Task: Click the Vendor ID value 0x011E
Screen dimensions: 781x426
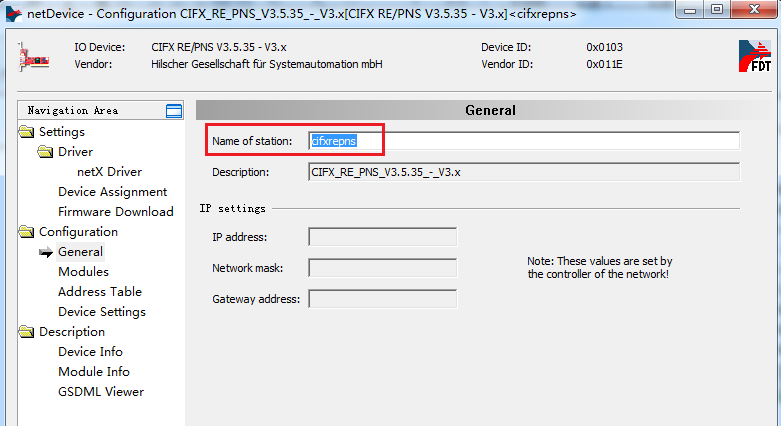Action: [x=604, y=64]
